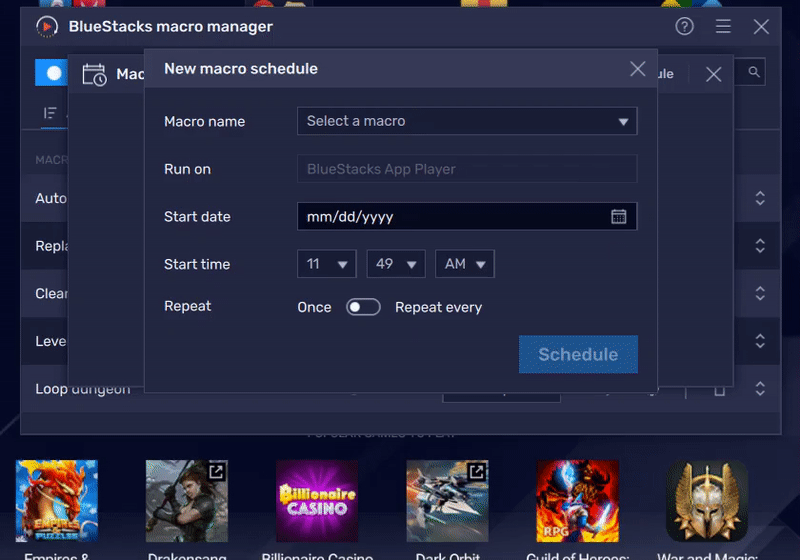
Task: Close the New macro schedule dialog
Action: tap(637, 69)
